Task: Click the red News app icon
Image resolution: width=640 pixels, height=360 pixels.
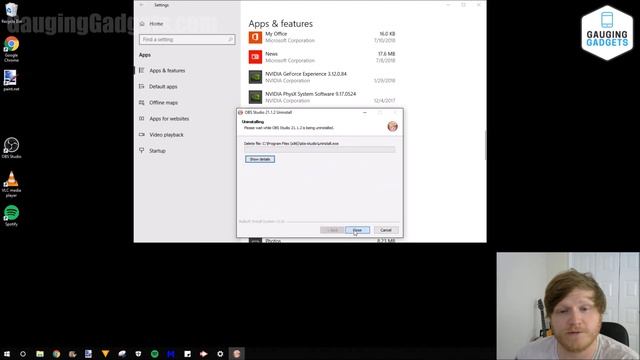Action: 256,57
